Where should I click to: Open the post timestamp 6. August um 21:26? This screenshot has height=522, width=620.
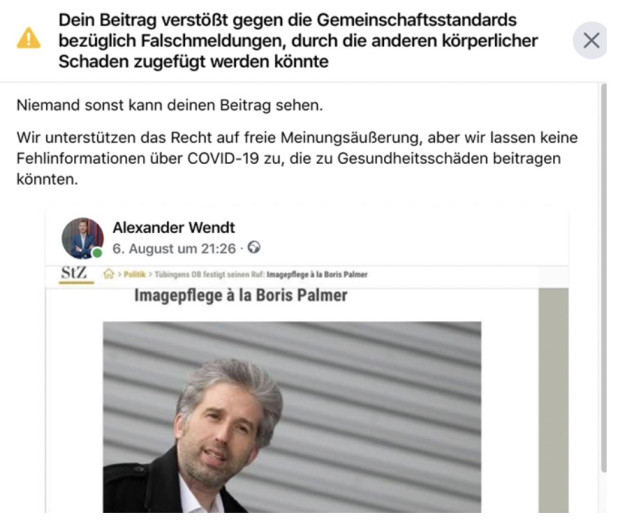coord(174,249)
